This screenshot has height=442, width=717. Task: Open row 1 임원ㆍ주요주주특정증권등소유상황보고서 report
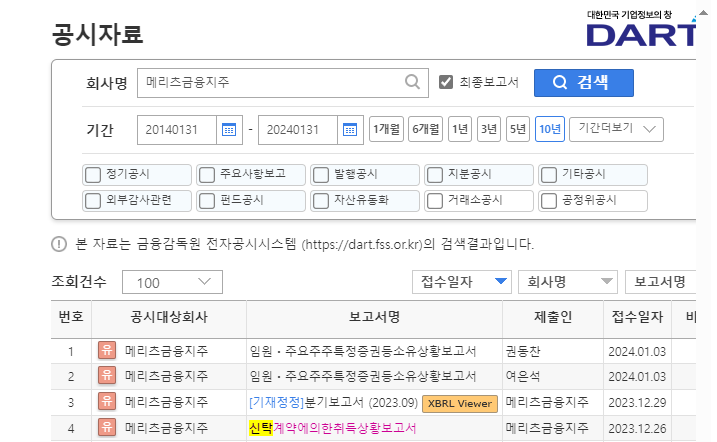pyautogui.click(x=363, y=351)
